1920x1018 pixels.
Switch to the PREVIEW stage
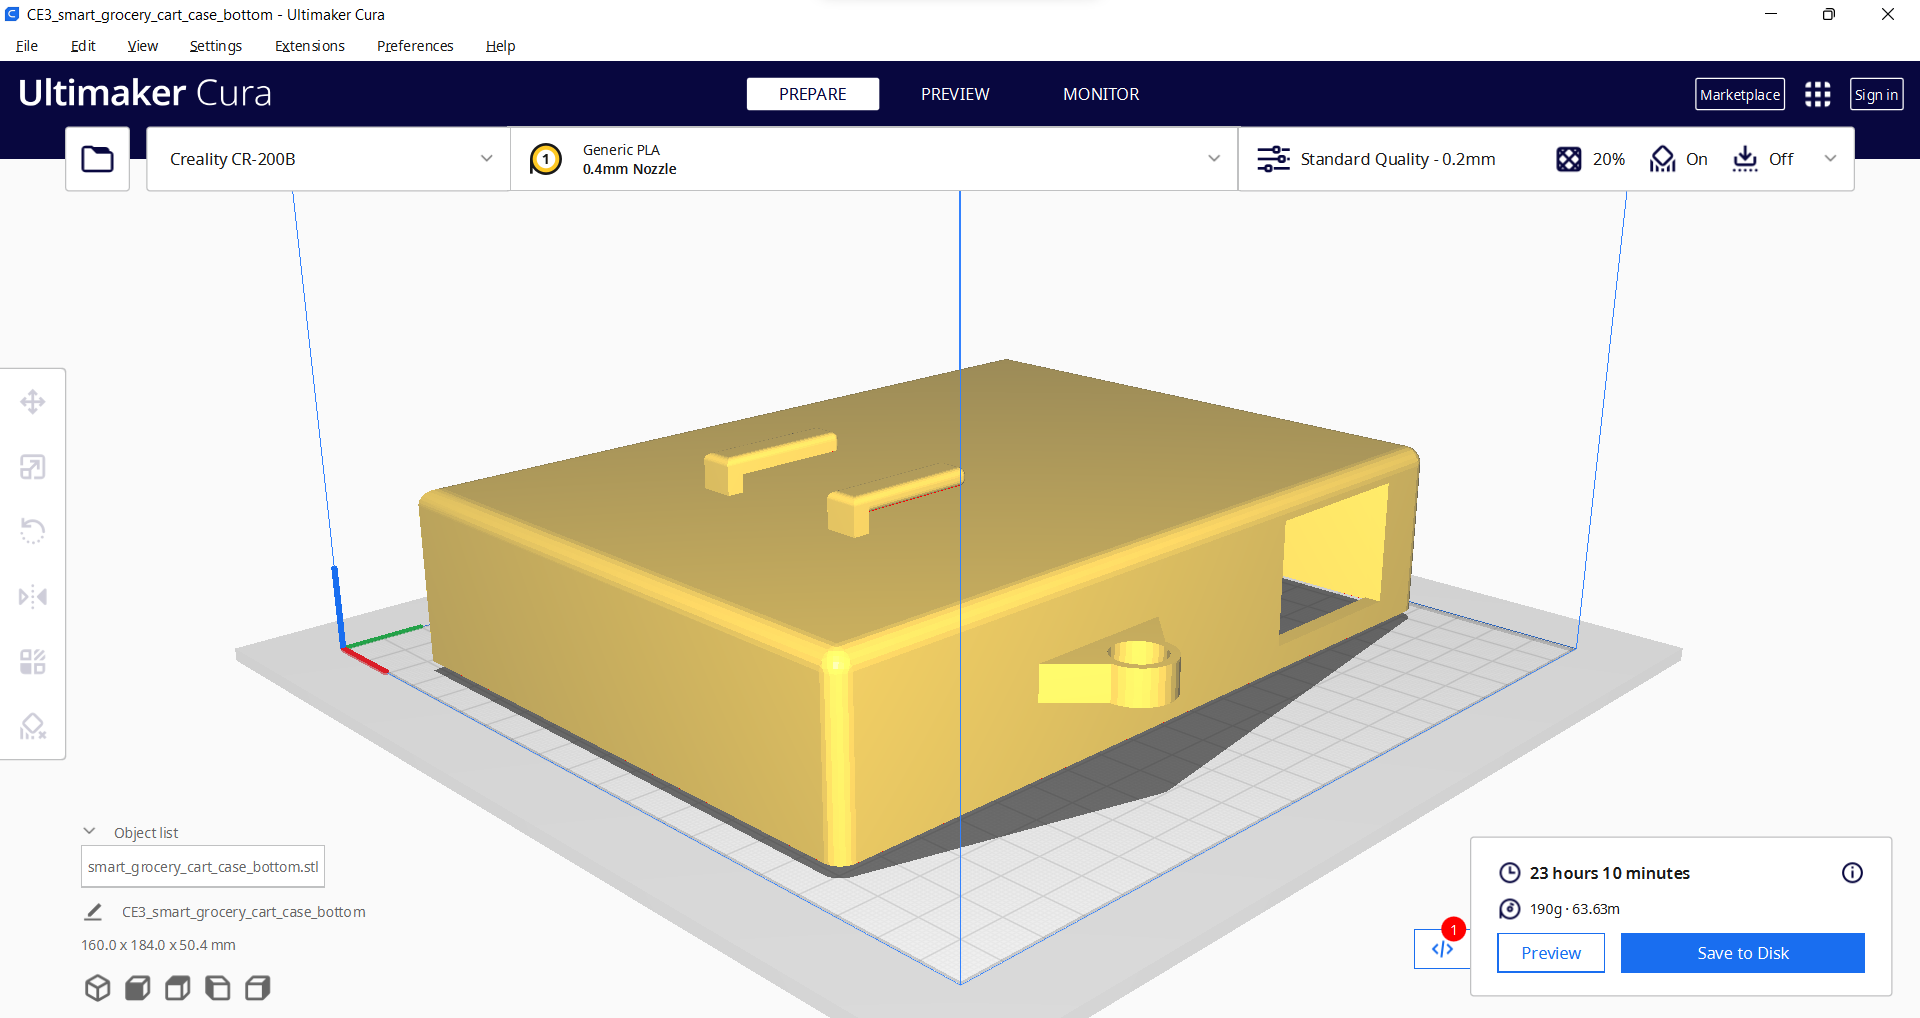(x=955, y=94)
